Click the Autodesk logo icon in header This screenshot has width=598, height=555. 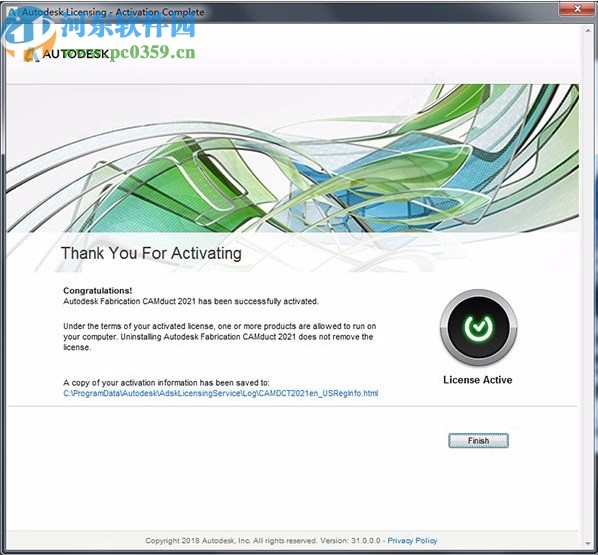point(31,55)
